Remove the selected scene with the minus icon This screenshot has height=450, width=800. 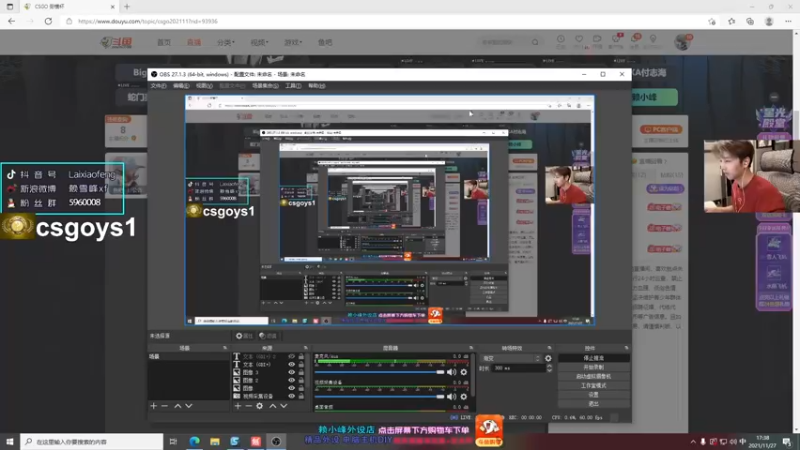coord(164,406)
